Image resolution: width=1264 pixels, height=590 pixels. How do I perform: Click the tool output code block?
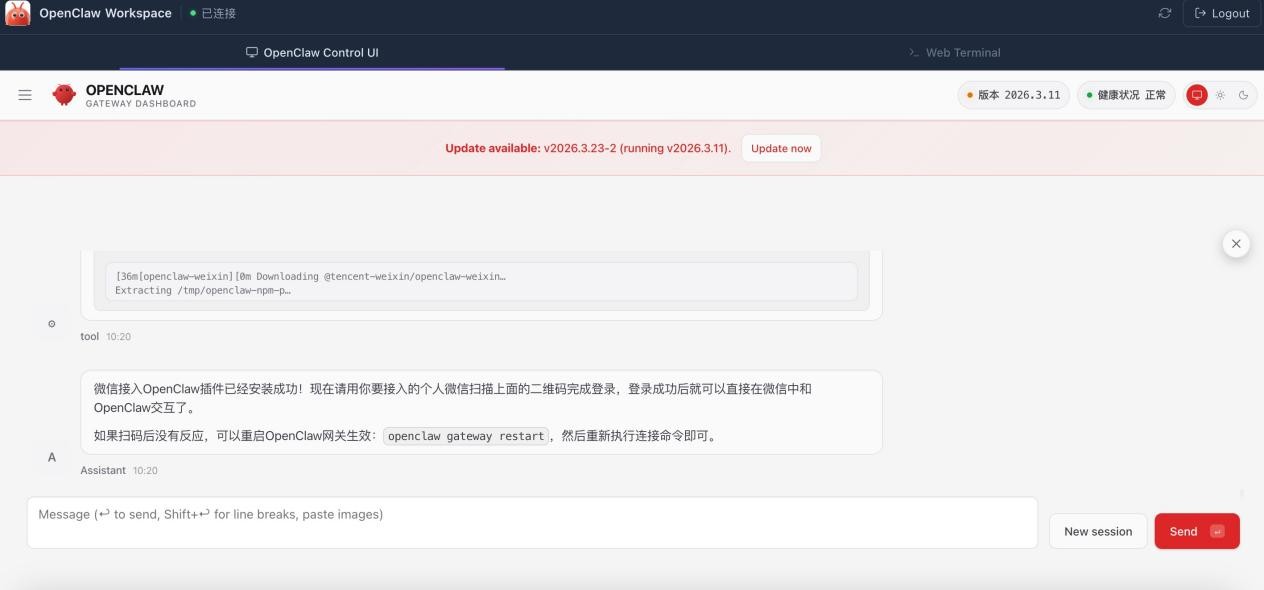(x=481, y=283)
